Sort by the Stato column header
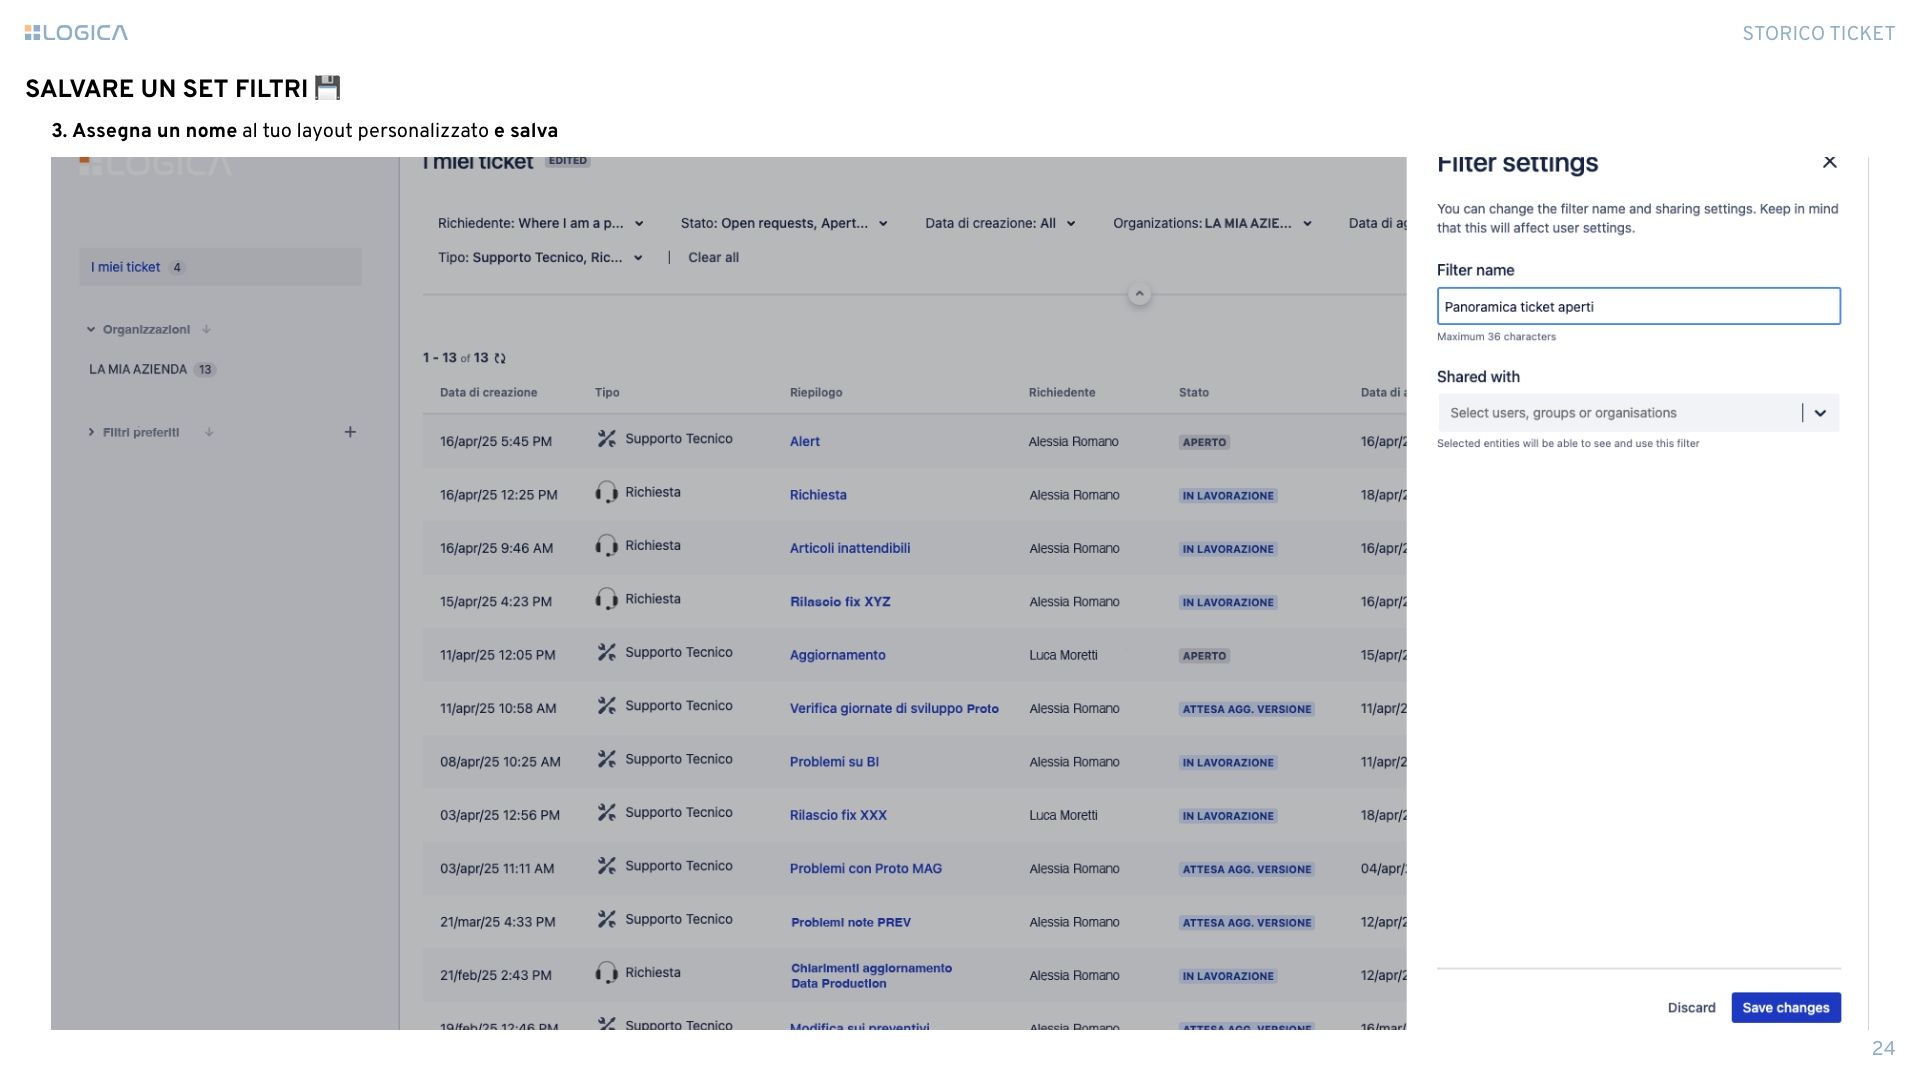 [1194, 392]
